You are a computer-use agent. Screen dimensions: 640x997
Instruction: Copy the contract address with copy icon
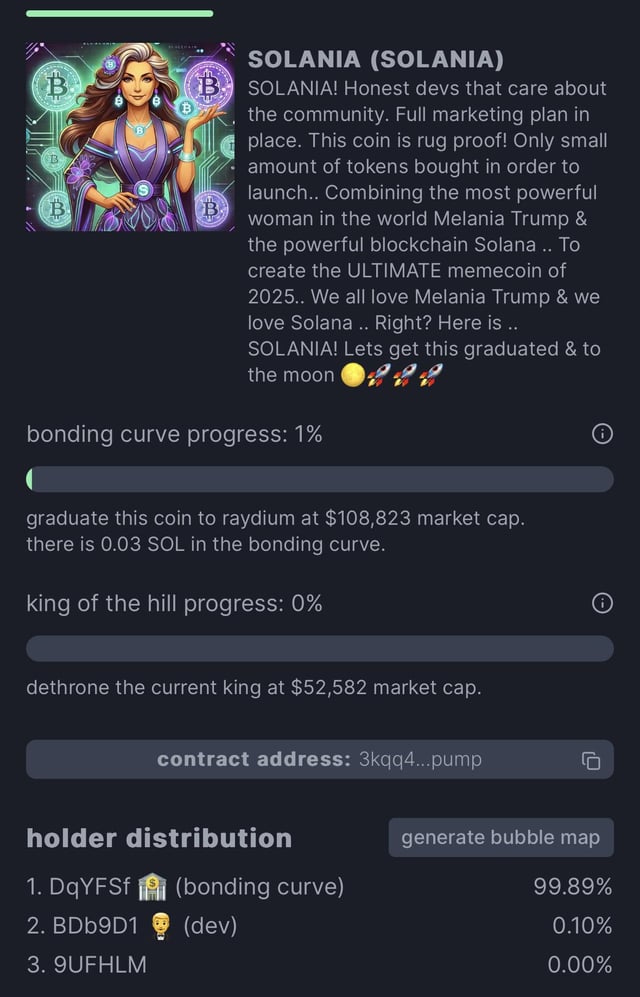(591, 760)
